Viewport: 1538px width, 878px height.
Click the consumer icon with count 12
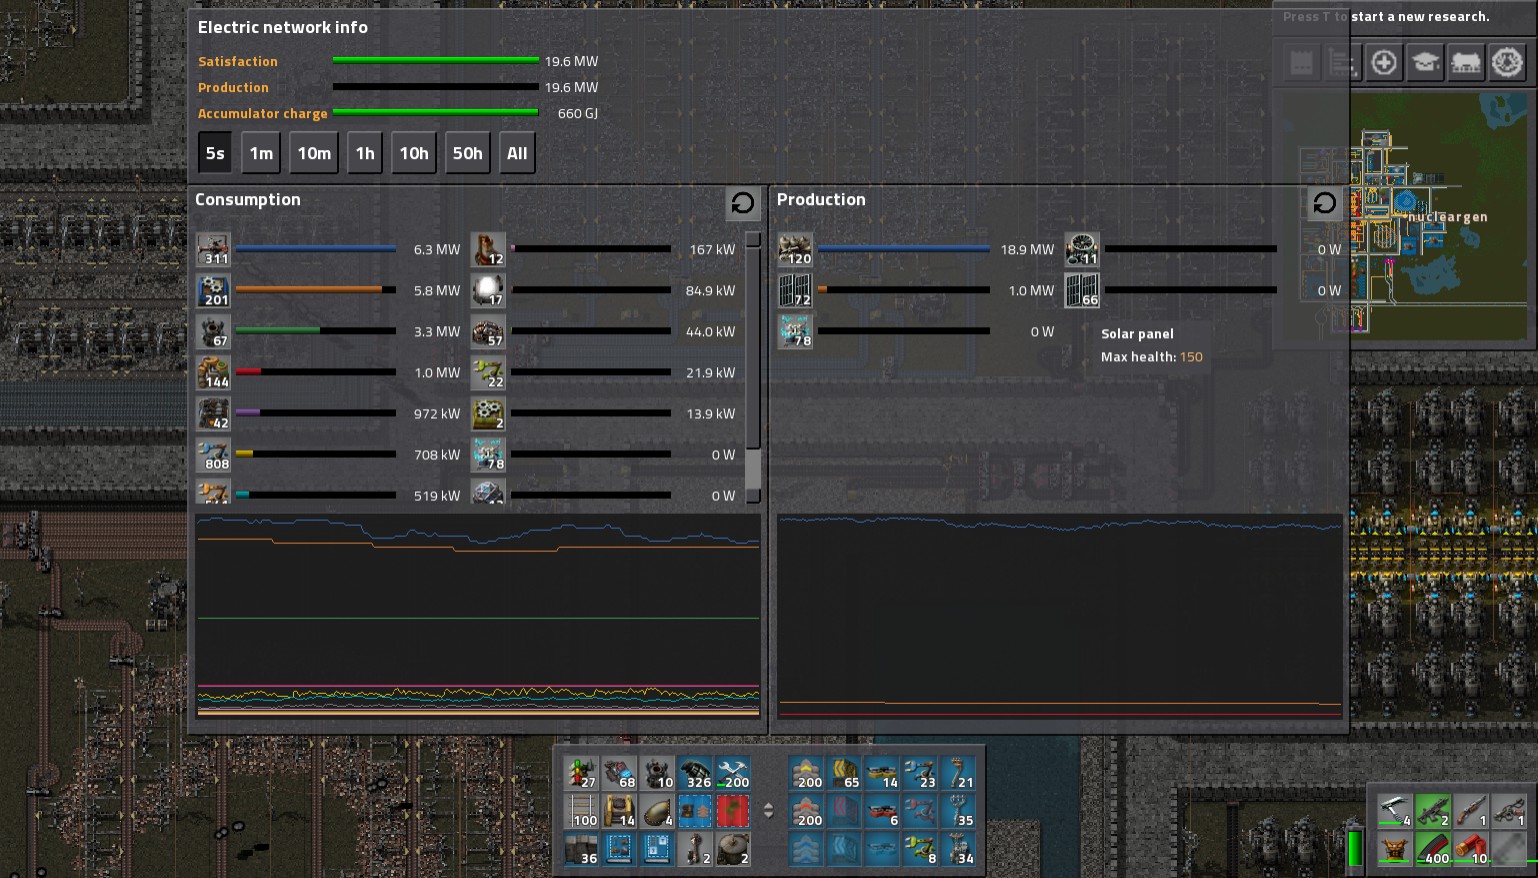[x=488, y=249]
